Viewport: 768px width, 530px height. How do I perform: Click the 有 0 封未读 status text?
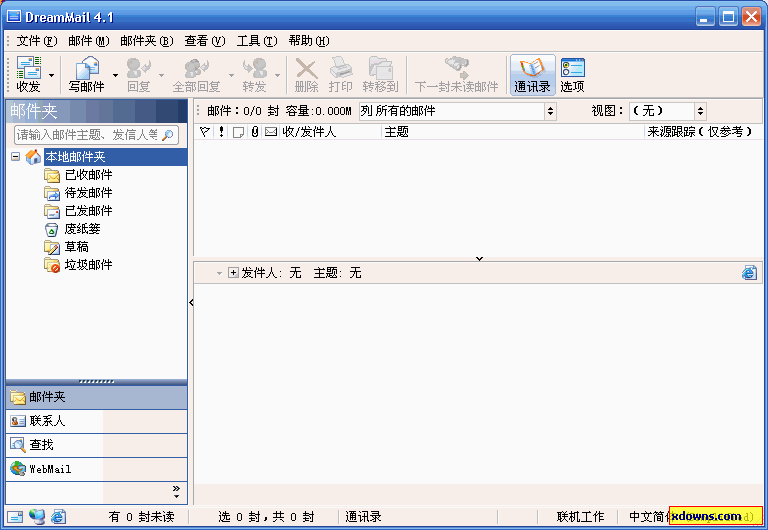(141, 517)
